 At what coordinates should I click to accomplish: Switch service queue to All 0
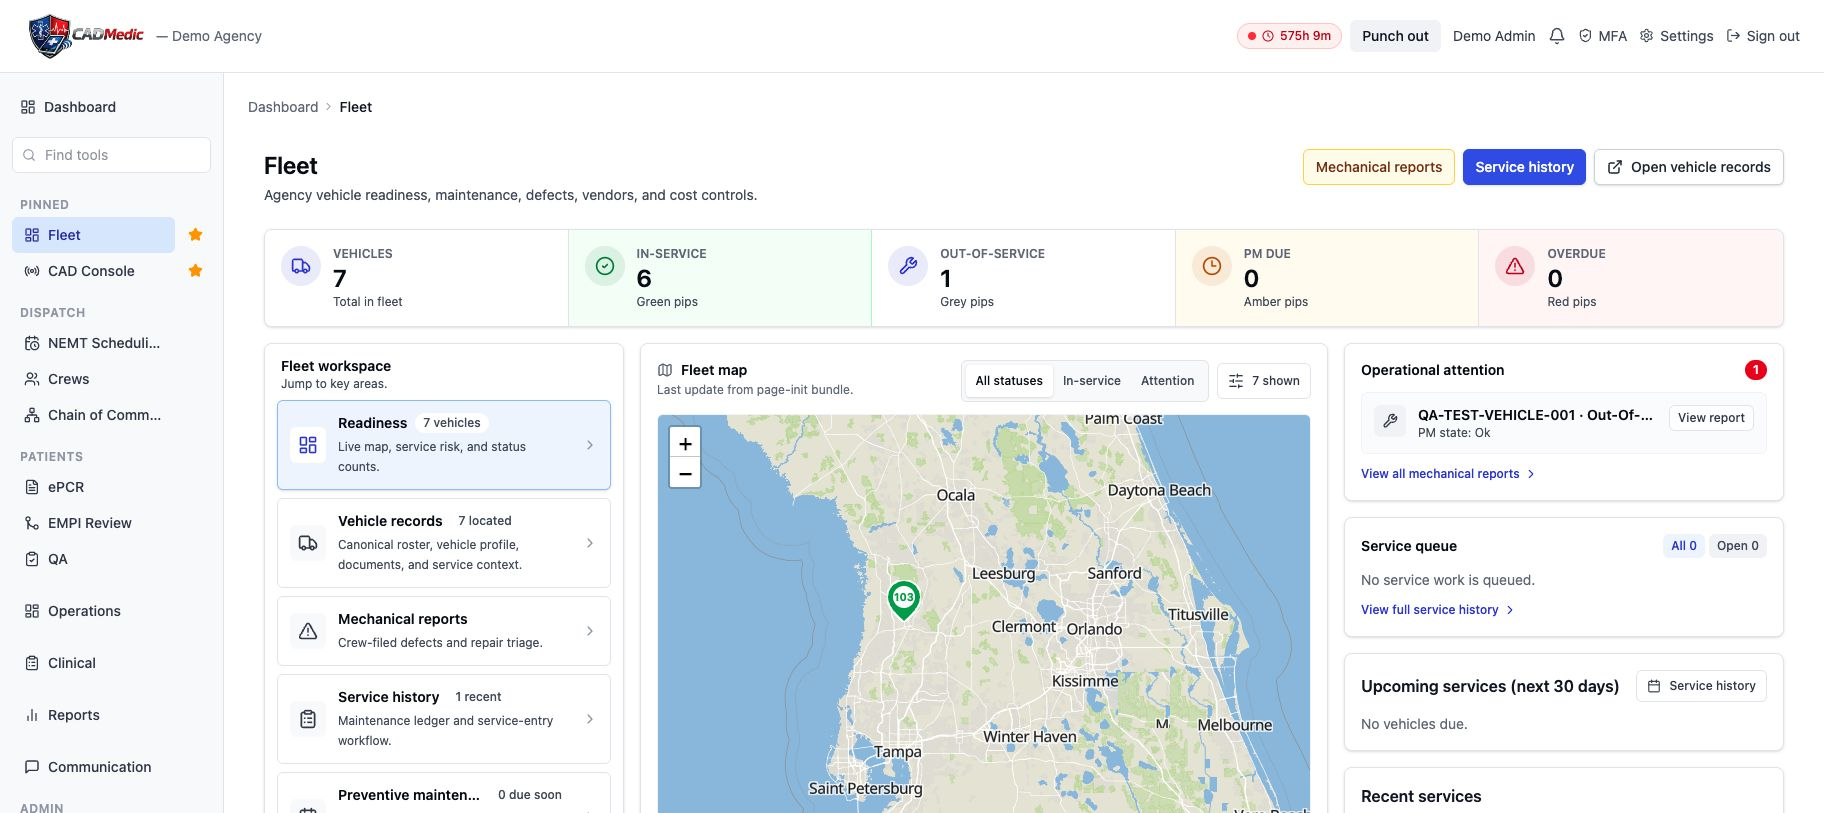click(x=1684, y=546)
